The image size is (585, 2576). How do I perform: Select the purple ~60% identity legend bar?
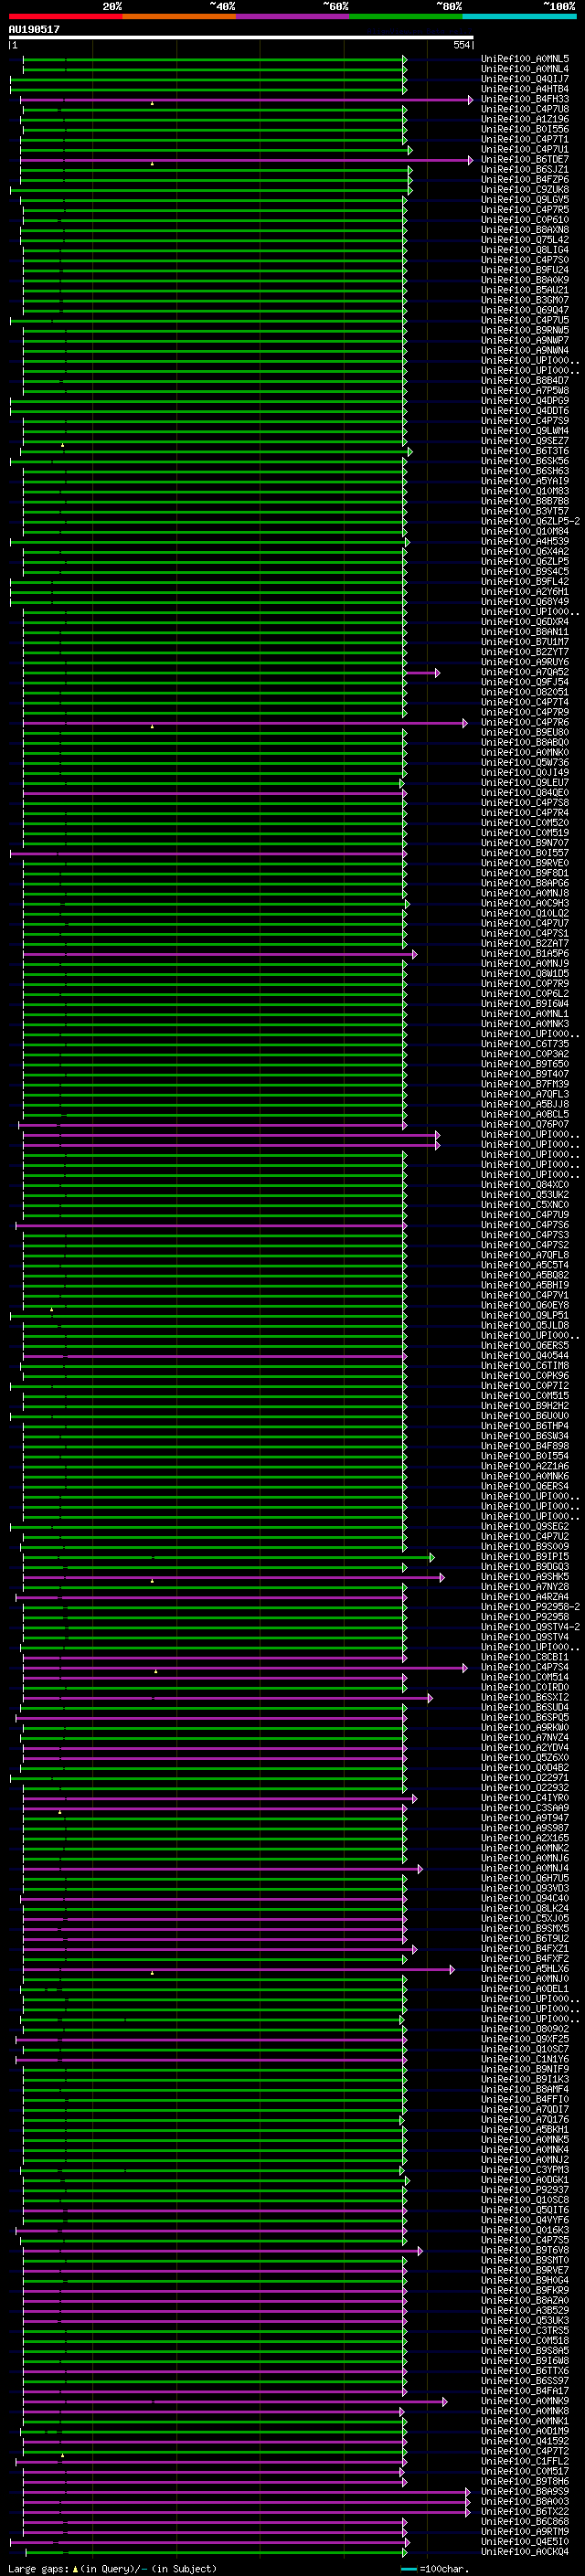(x=293, y=16)
